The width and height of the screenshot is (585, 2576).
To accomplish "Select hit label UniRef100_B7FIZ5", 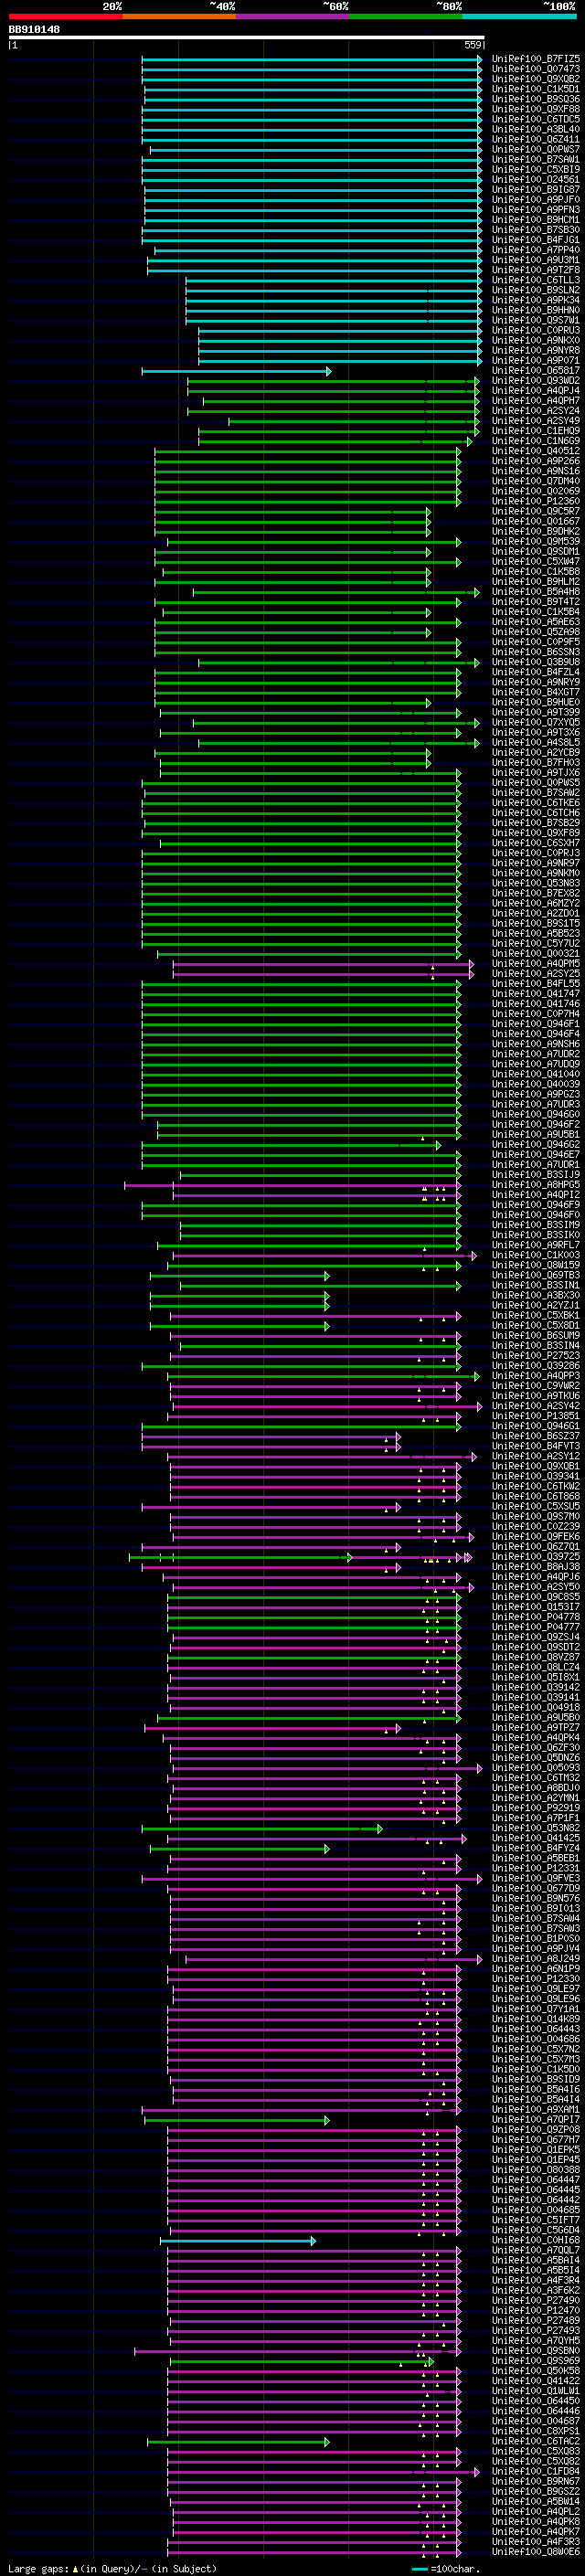I will pos(536,59).
